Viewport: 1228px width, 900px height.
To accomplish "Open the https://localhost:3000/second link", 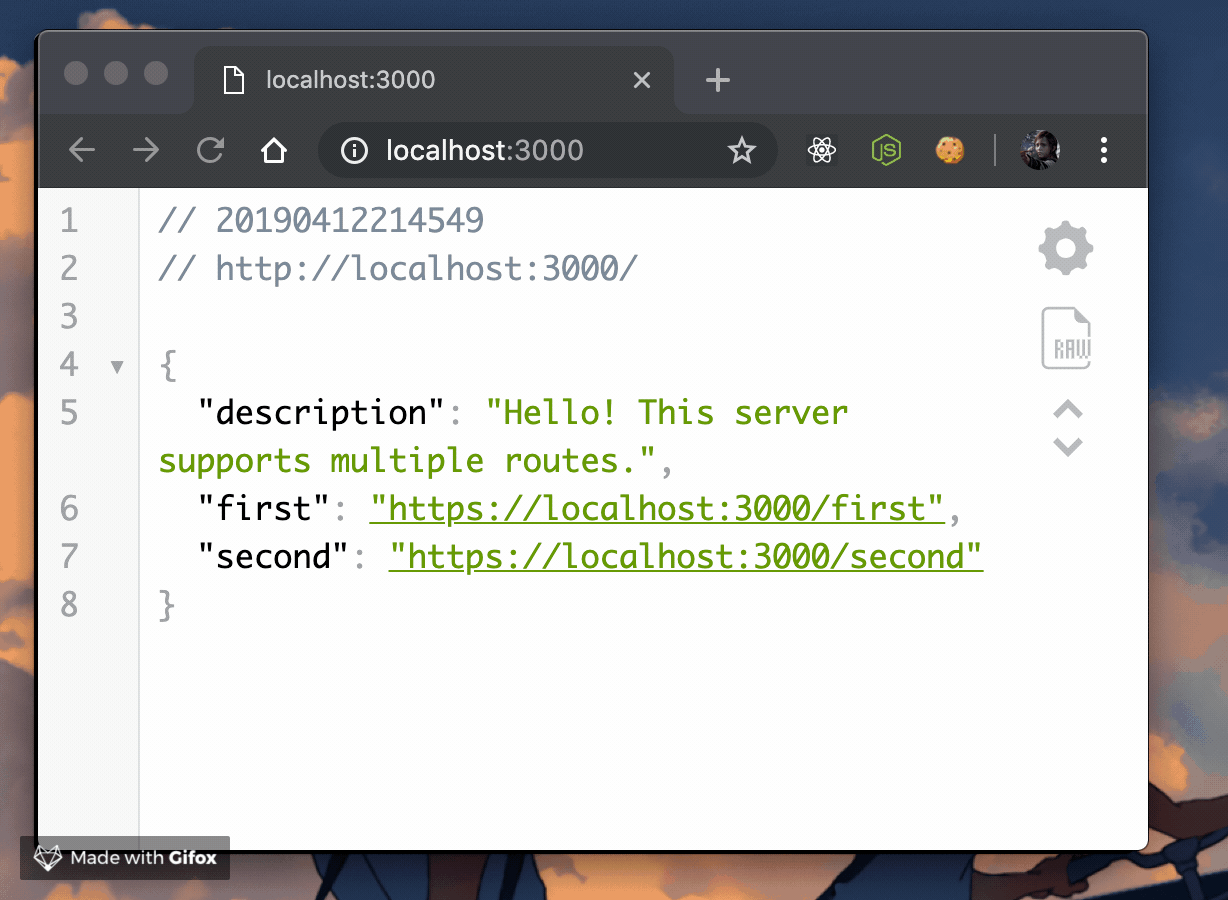I will click(684, 556).
